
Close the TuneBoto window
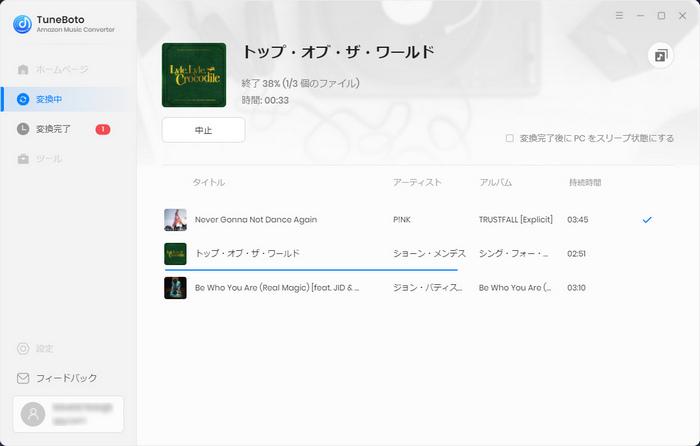[x=682, y=16]
